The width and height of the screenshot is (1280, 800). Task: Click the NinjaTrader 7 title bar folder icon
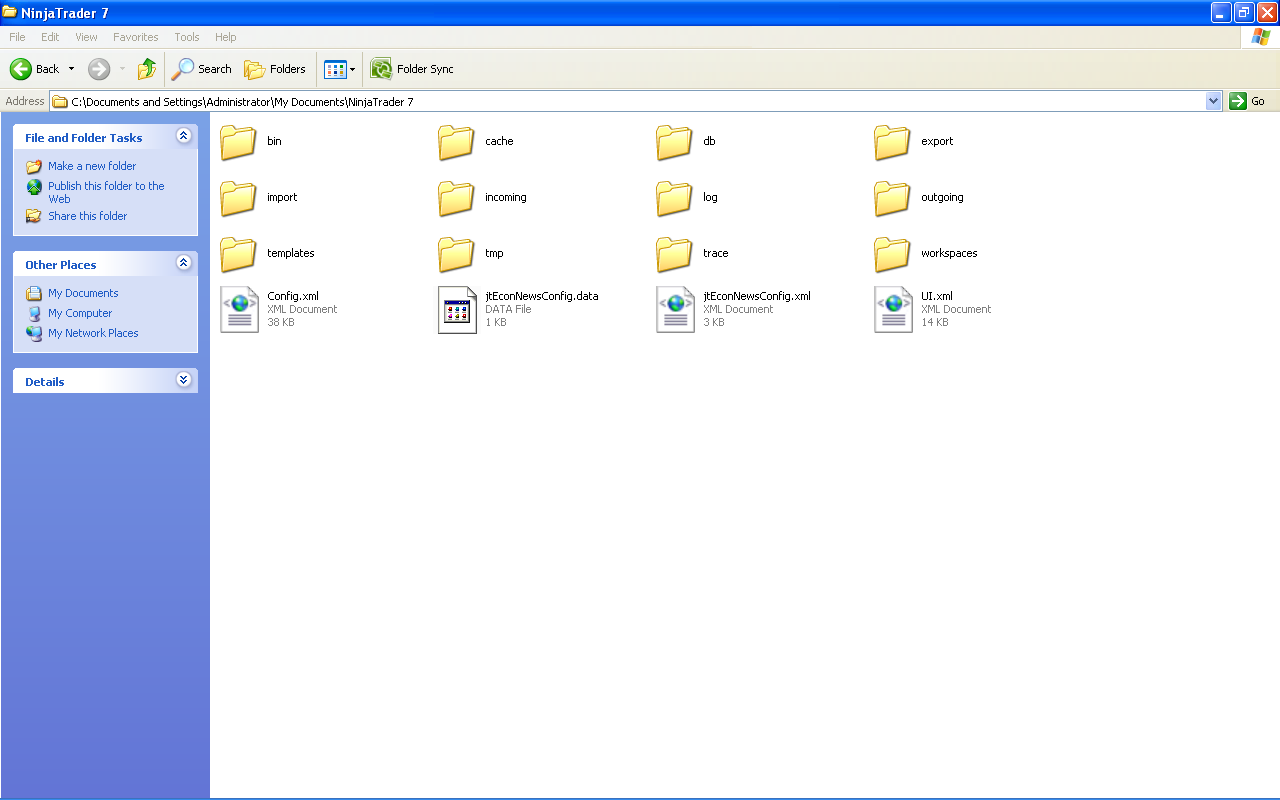(x=10, y=12)
